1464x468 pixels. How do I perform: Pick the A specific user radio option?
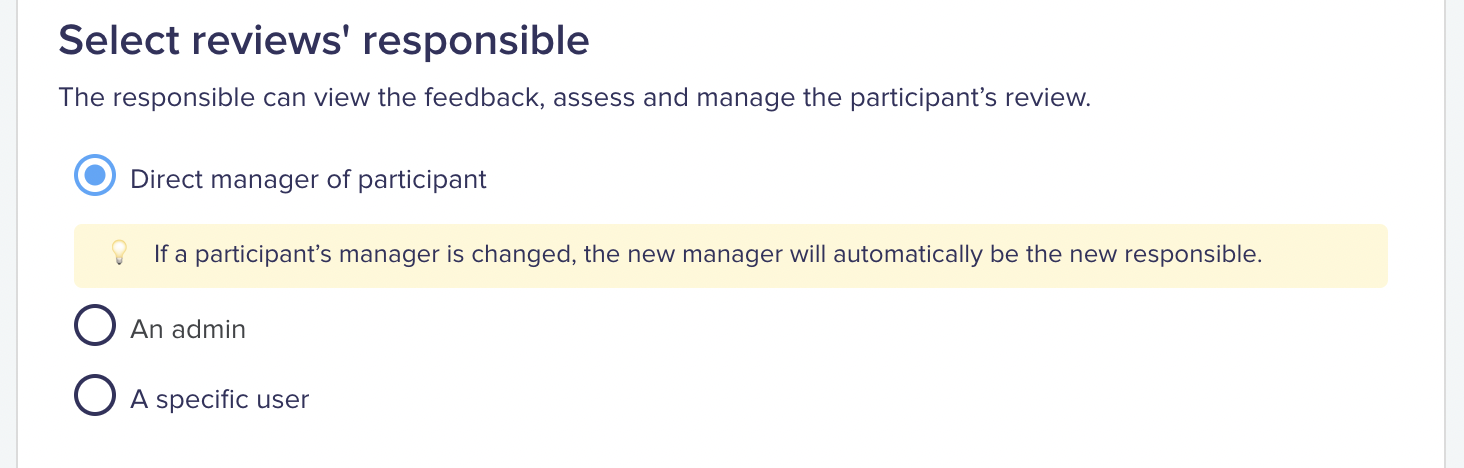95,395
